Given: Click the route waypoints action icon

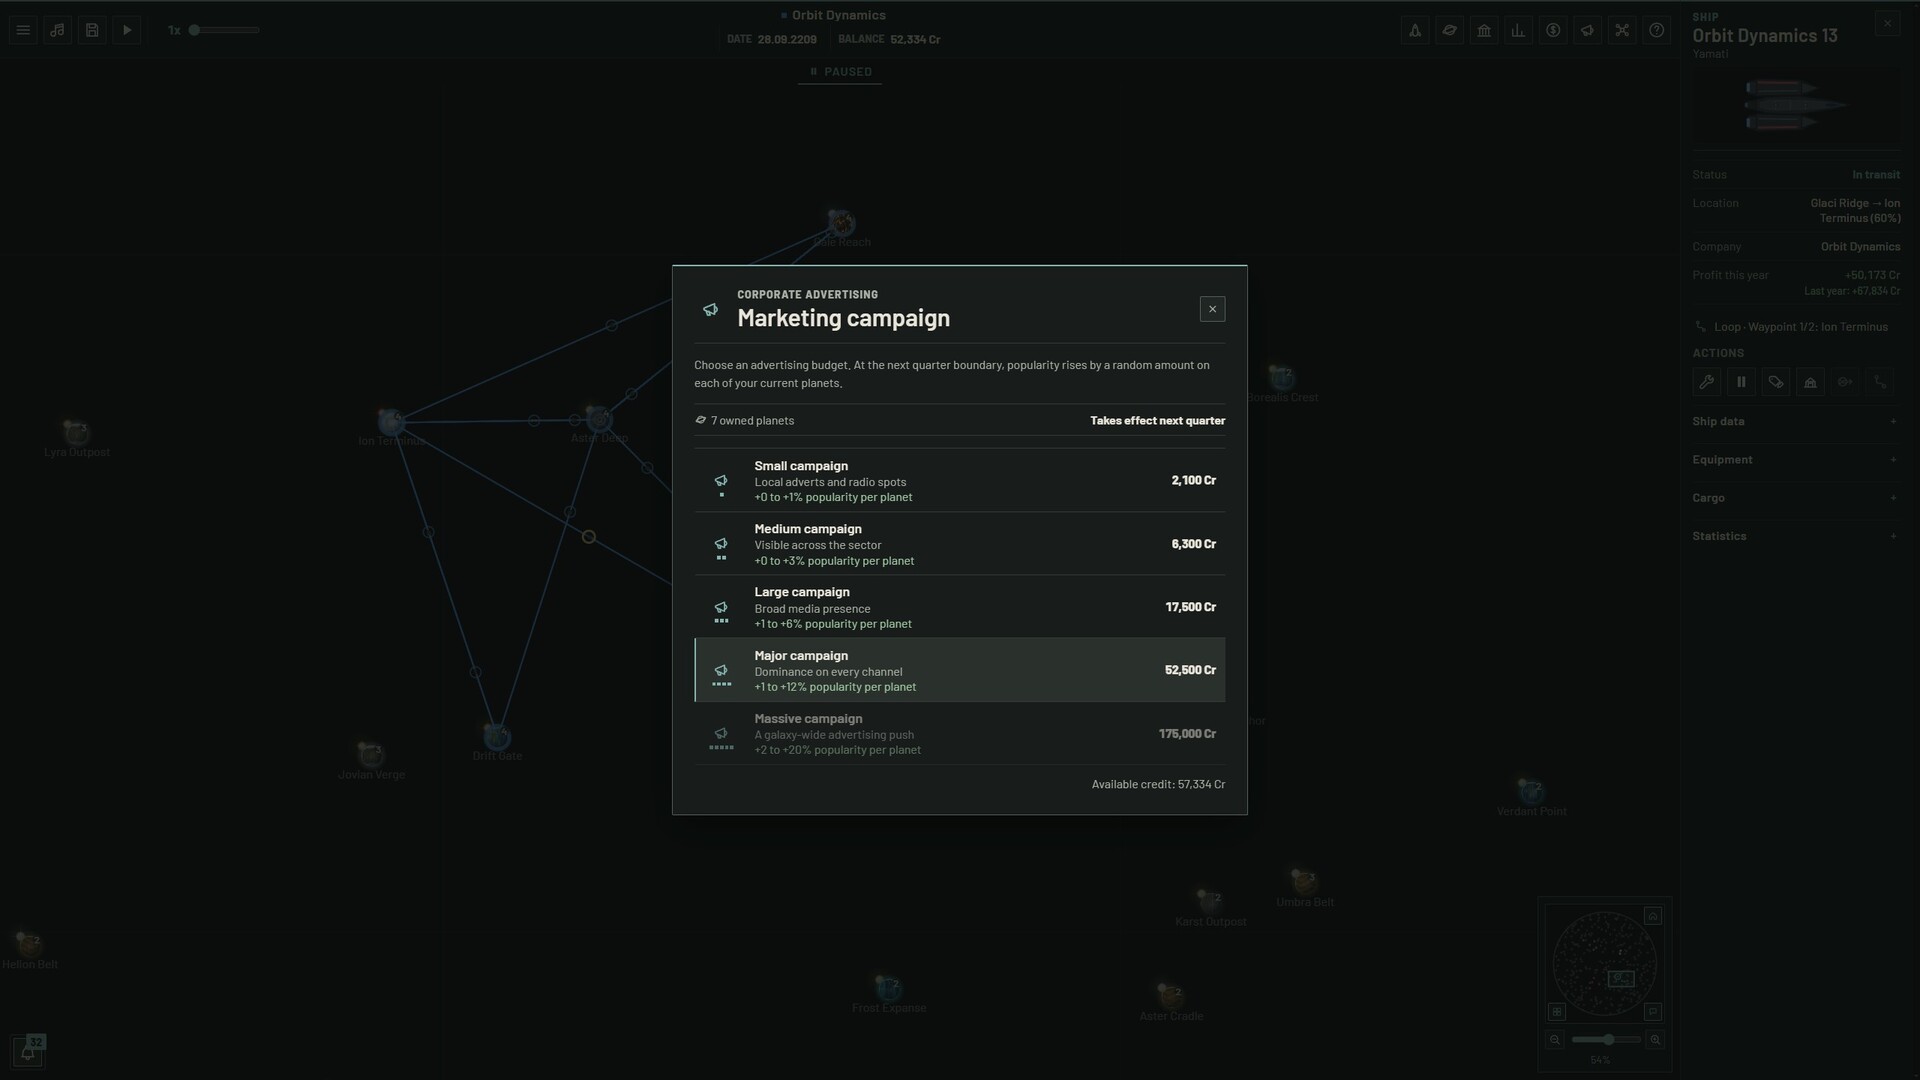Looking at the screenshot, I should click(x=1880, y=382).
